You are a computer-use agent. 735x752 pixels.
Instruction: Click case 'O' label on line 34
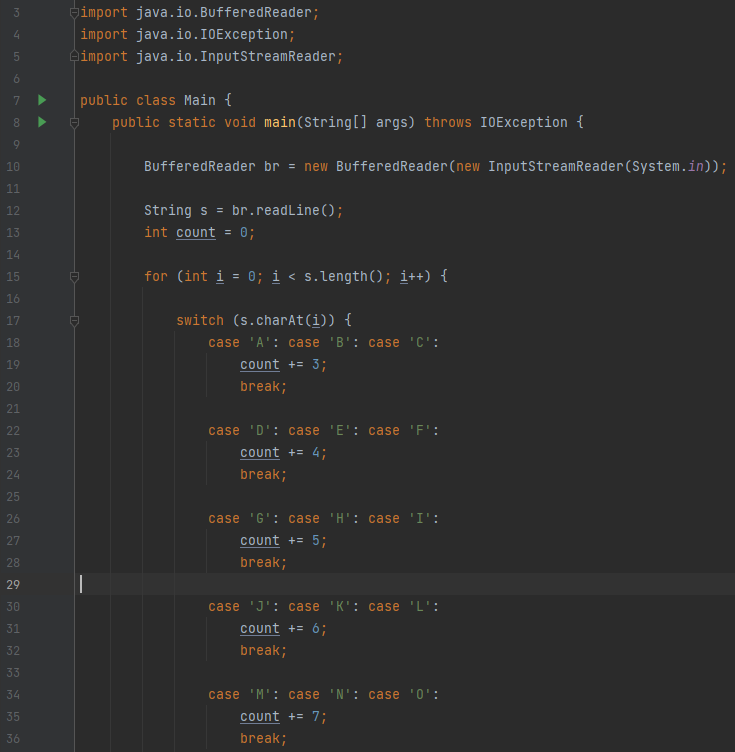[x=403, y=694]
